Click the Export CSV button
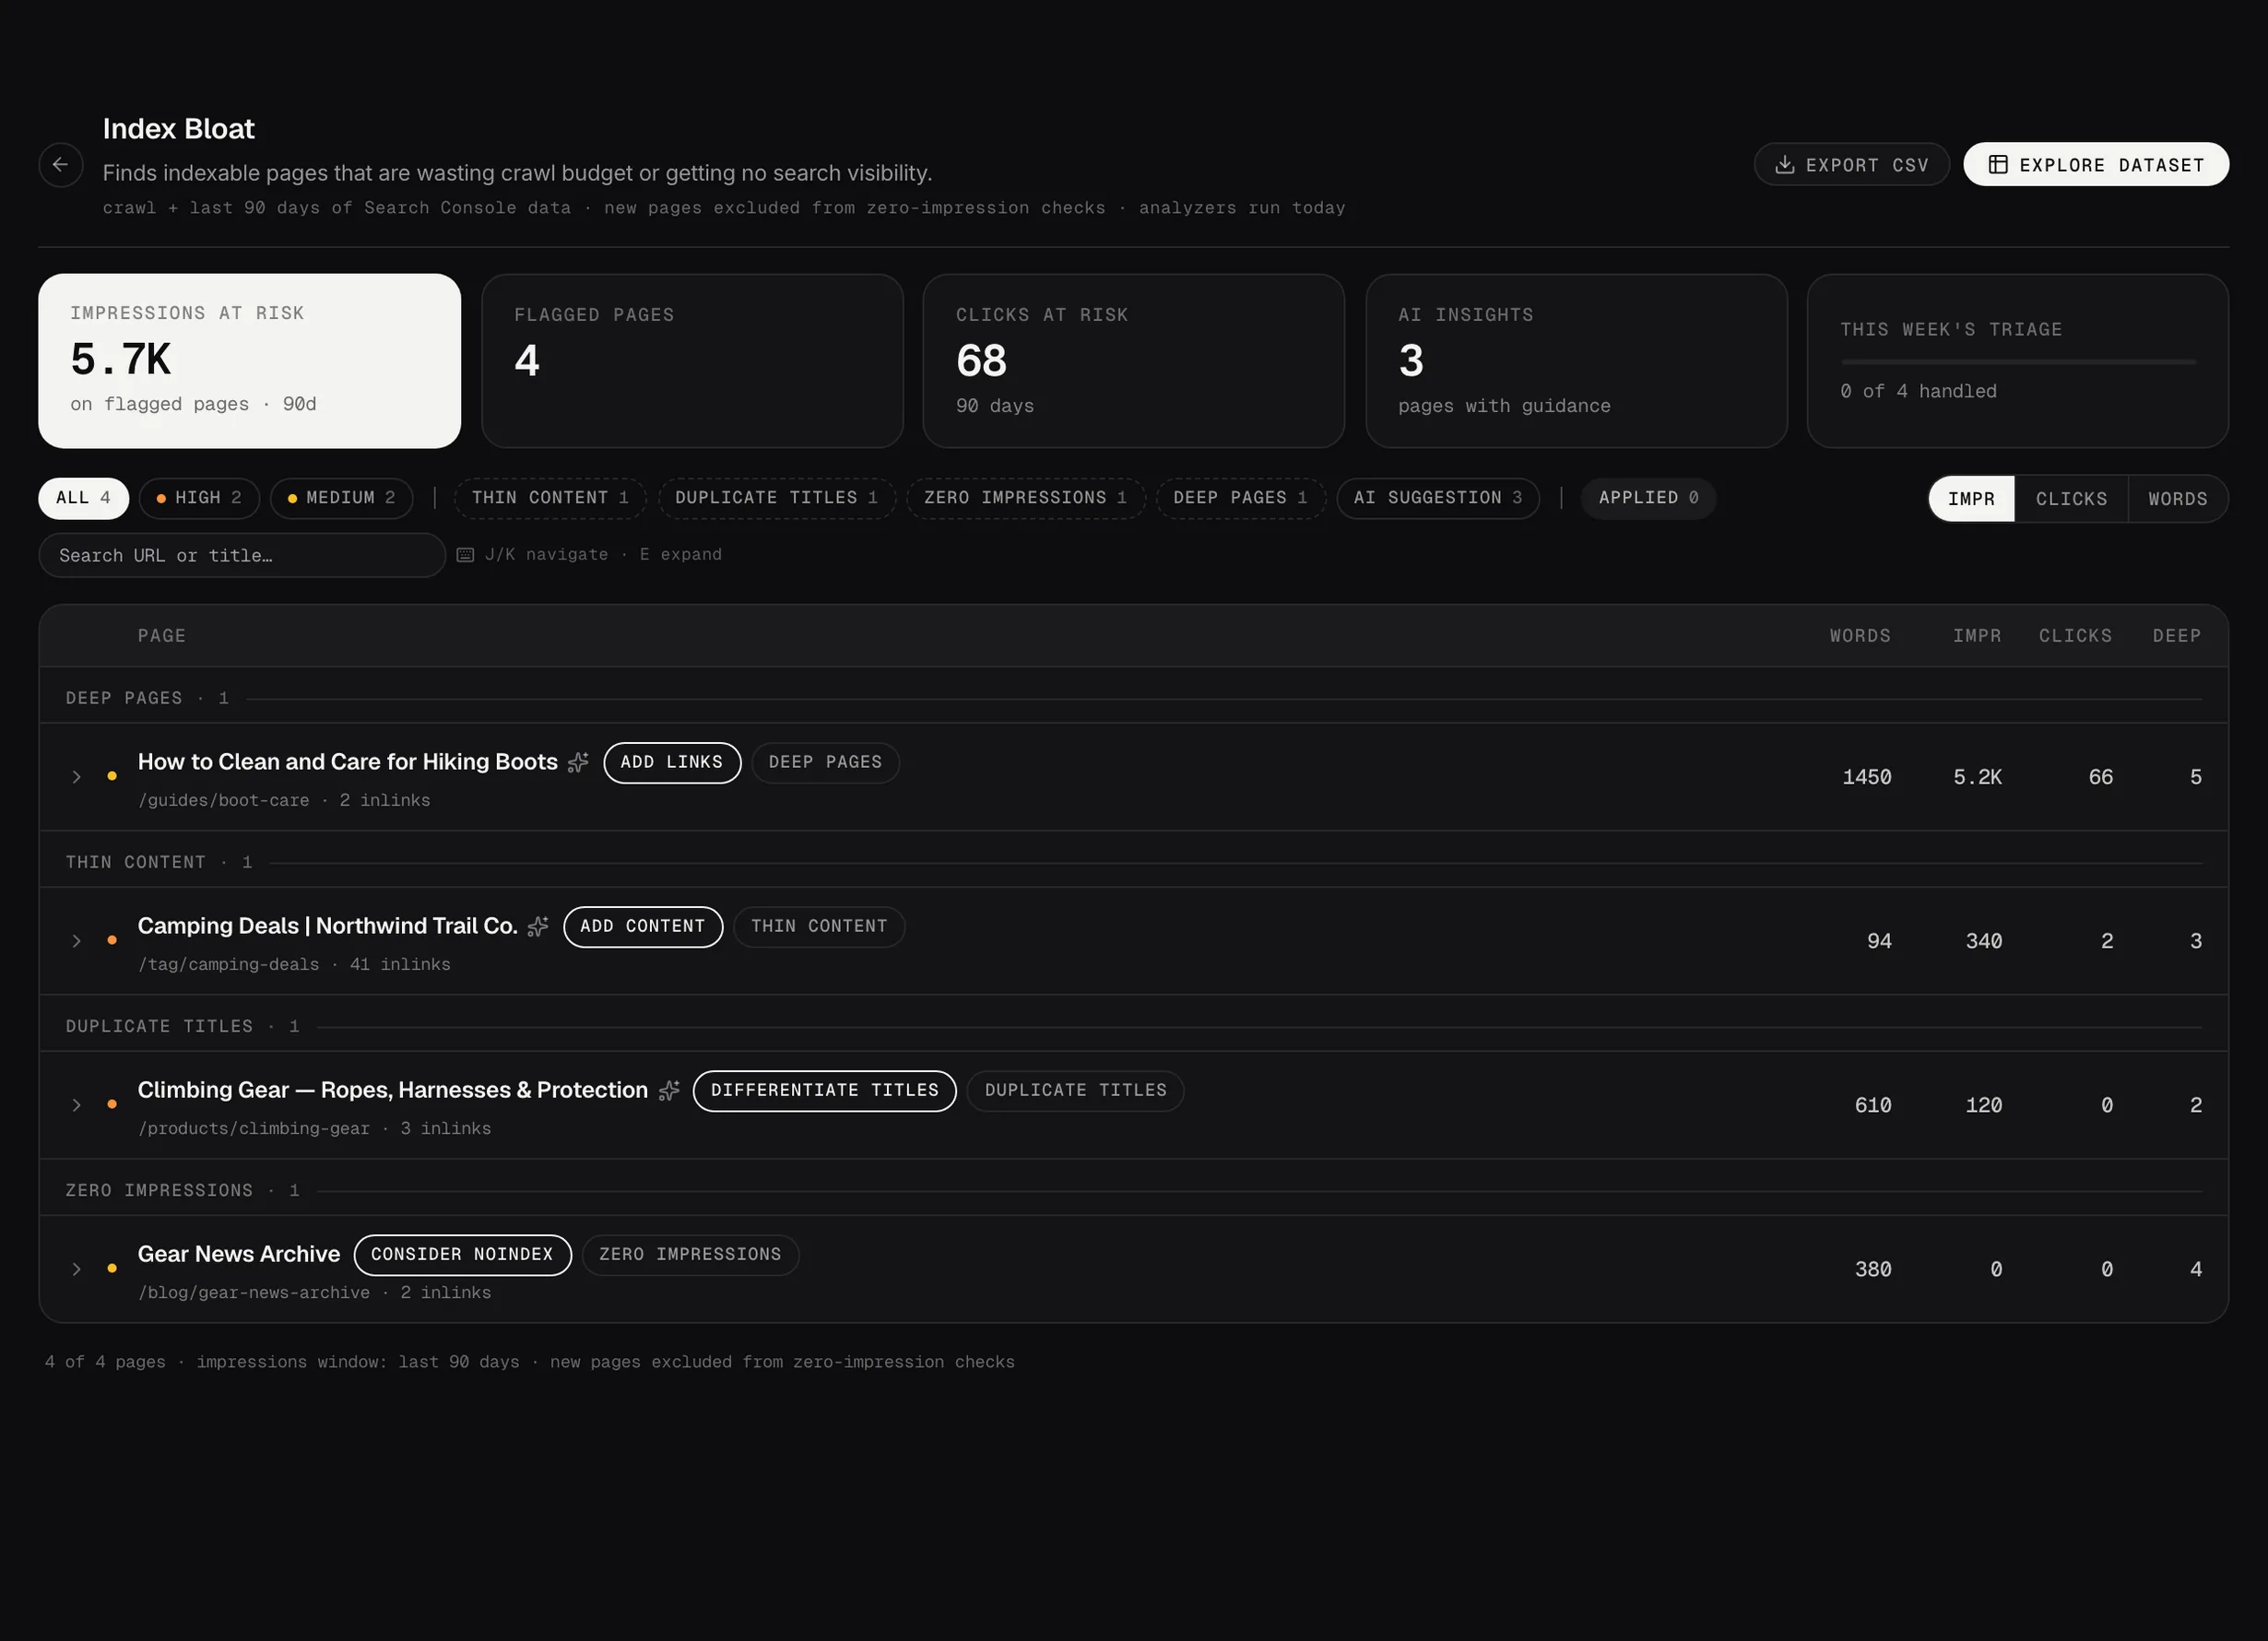The image size is (2268, 1641). [x=1851, y=164]
